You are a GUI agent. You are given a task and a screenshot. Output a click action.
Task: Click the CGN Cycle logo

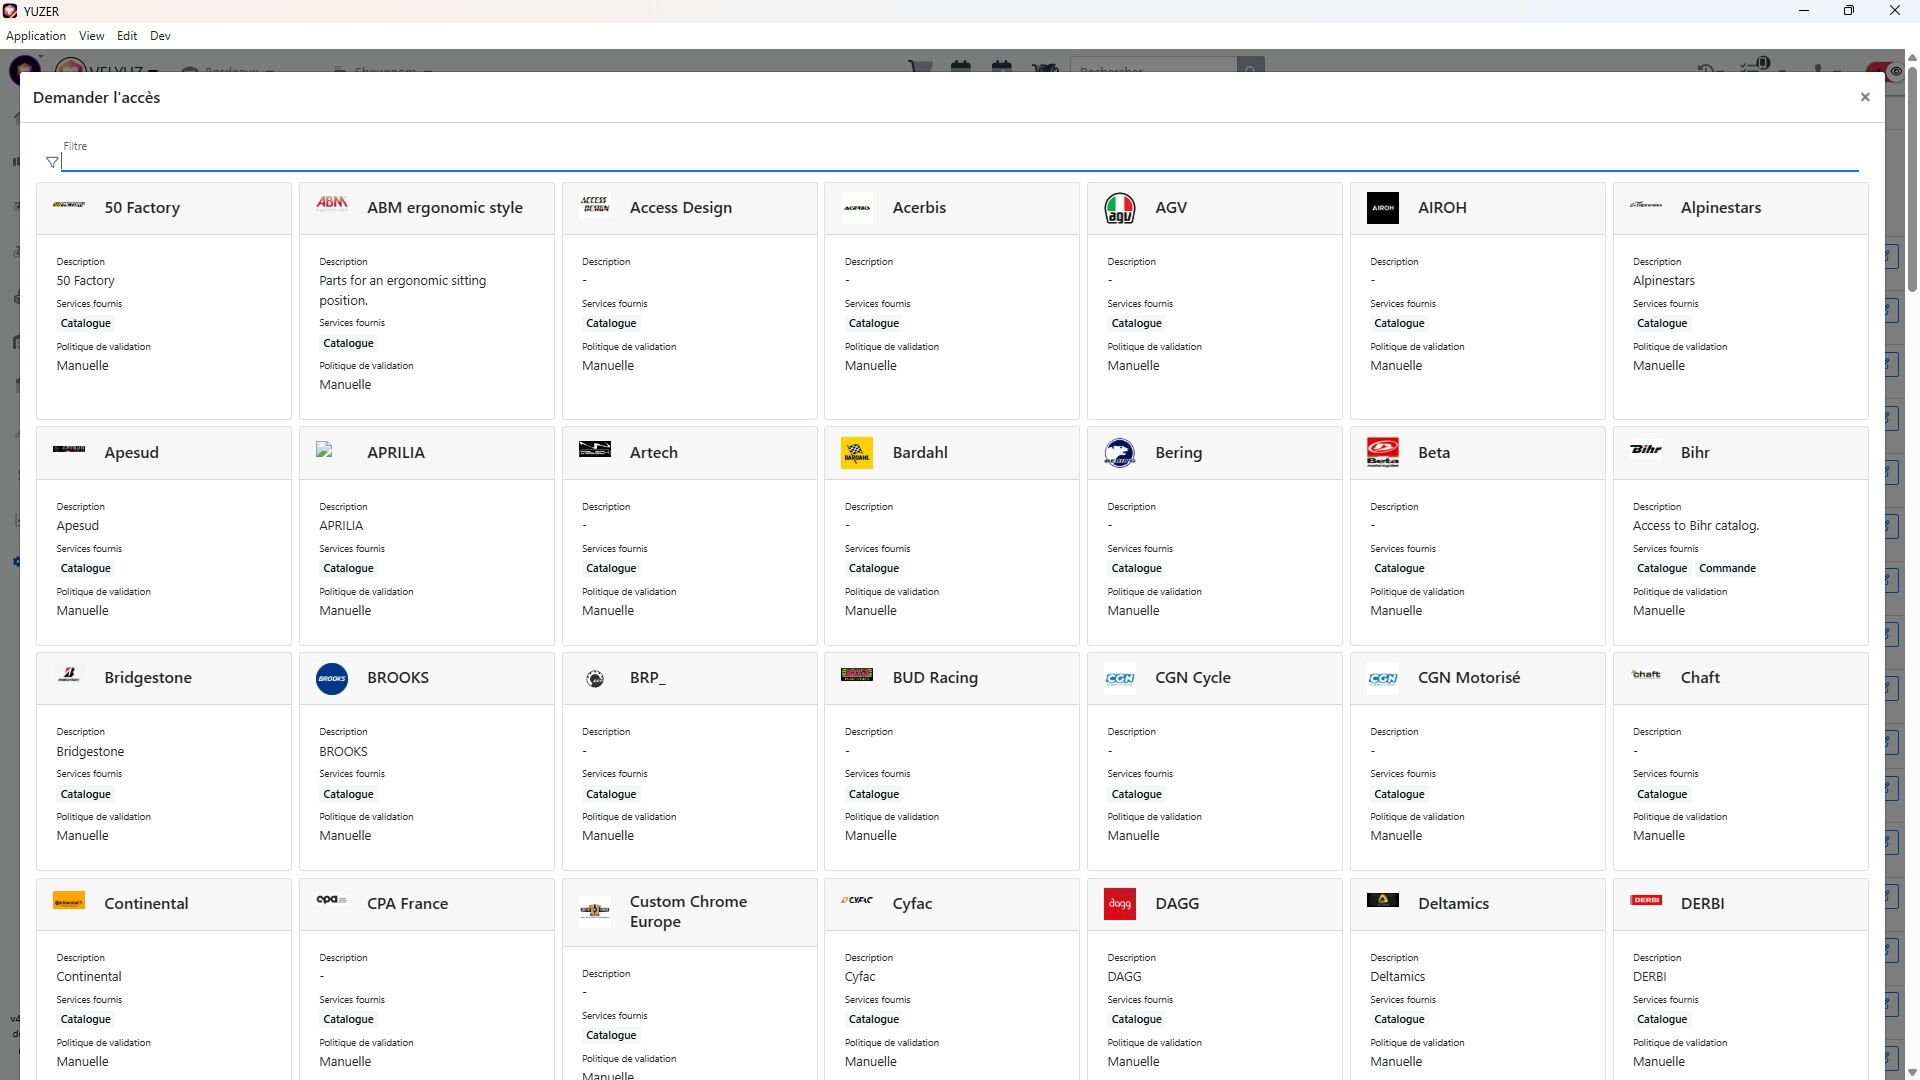(x=1119, y=678)
